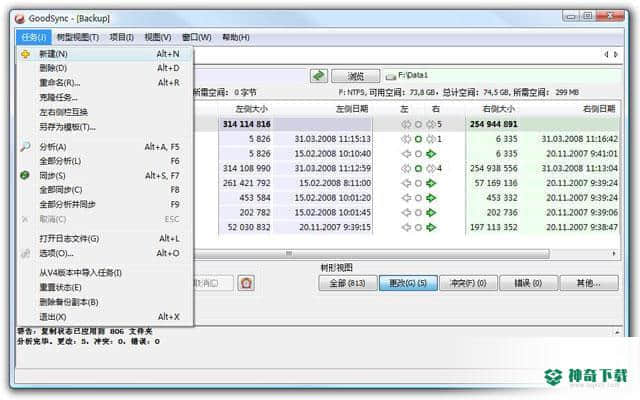Click the GoodSync logo in the title bar
640x400 pixels.
(20, 18)
